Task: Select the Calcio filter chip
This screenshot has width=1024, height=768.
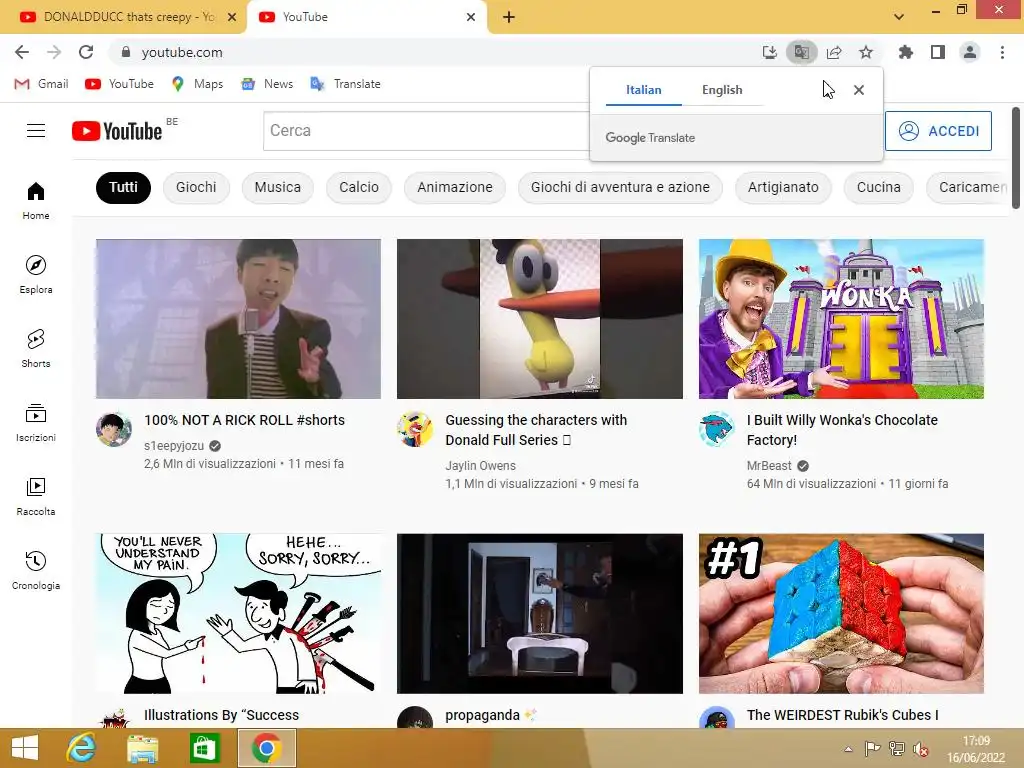Action: tap(359, 187)
